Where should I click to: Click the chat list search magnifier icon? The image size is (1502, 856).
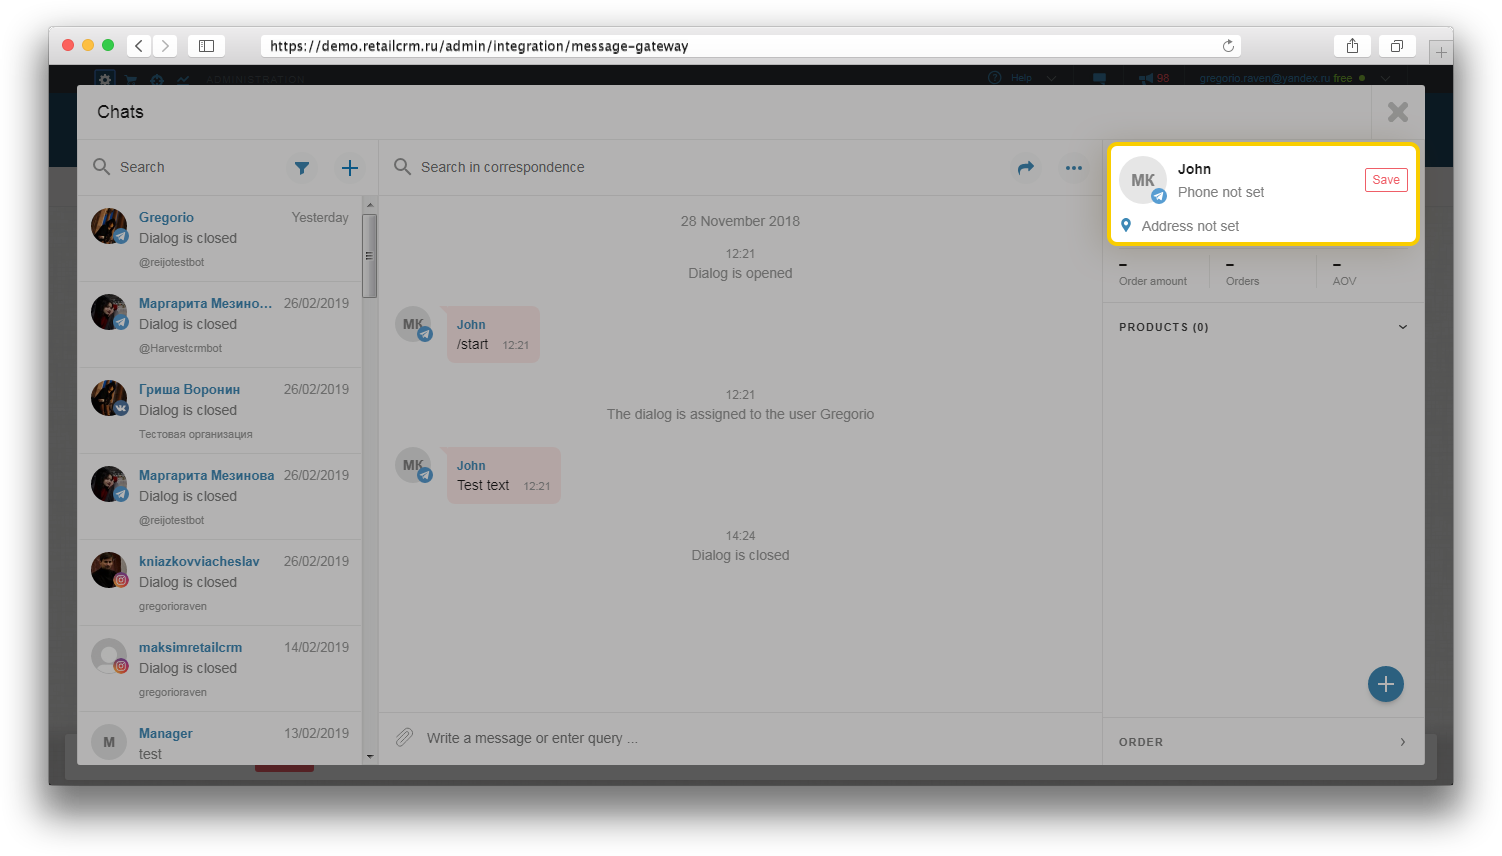click(101, 166)
